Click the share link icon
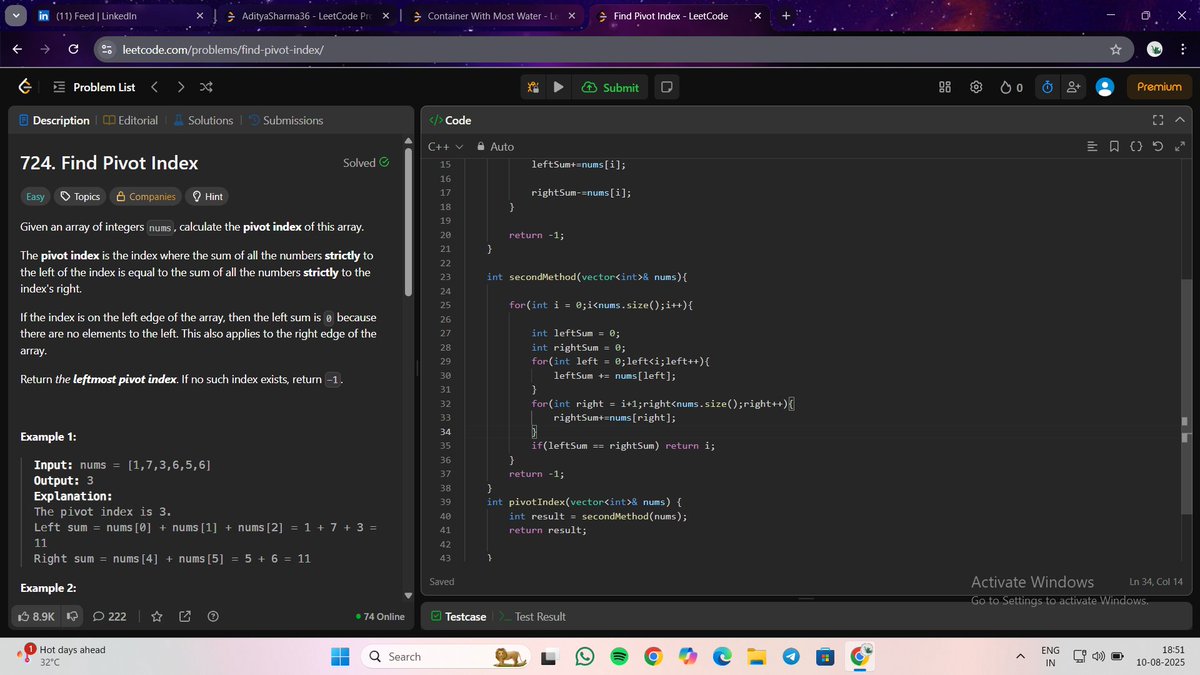1200x675 pixels. point(184,616)
